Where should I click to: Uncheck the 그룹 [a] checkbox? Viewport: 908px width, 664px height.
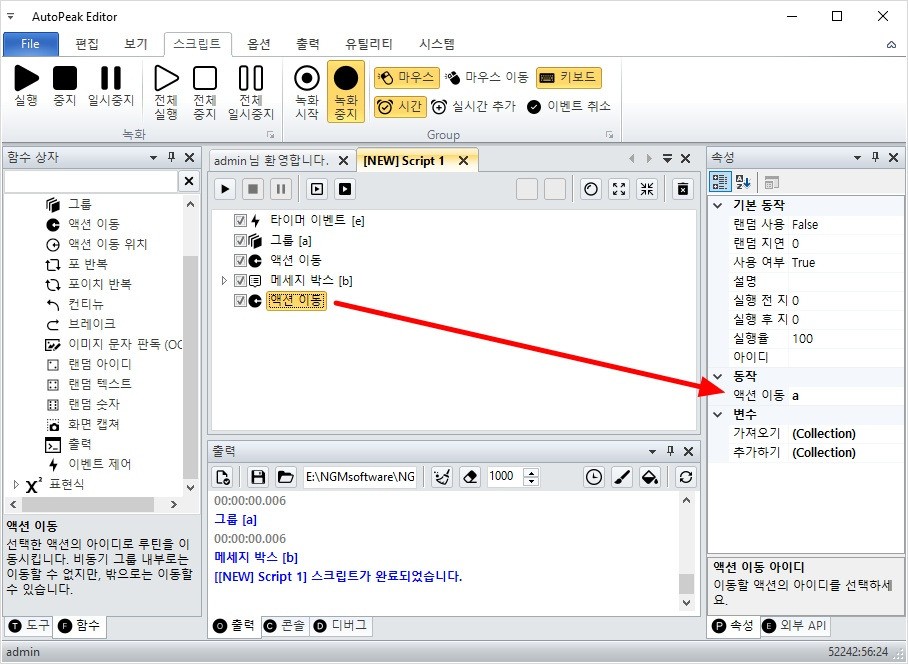240,240
